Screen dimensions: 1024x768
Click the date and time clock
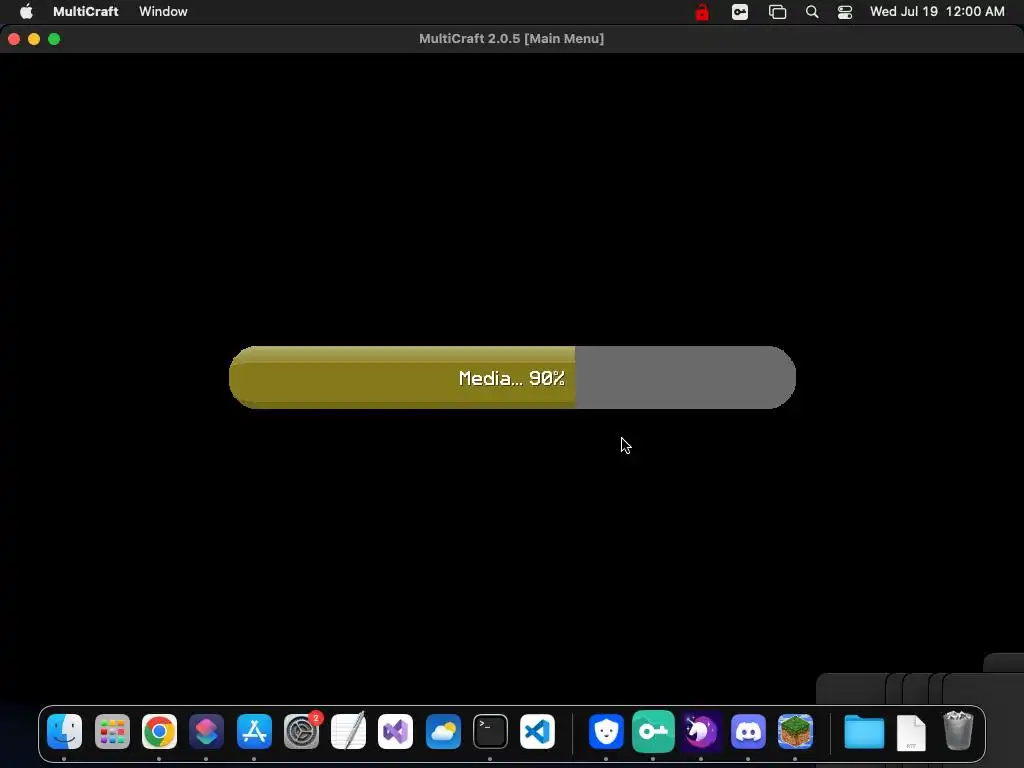pos(937,12)
